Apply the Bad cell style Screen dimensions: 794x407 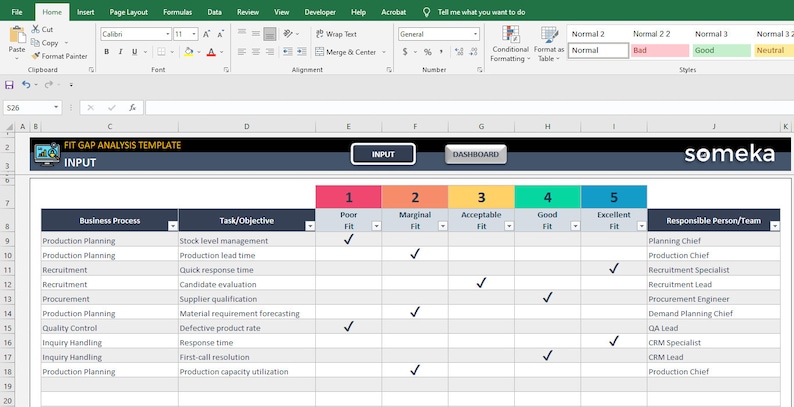[660, 51]
